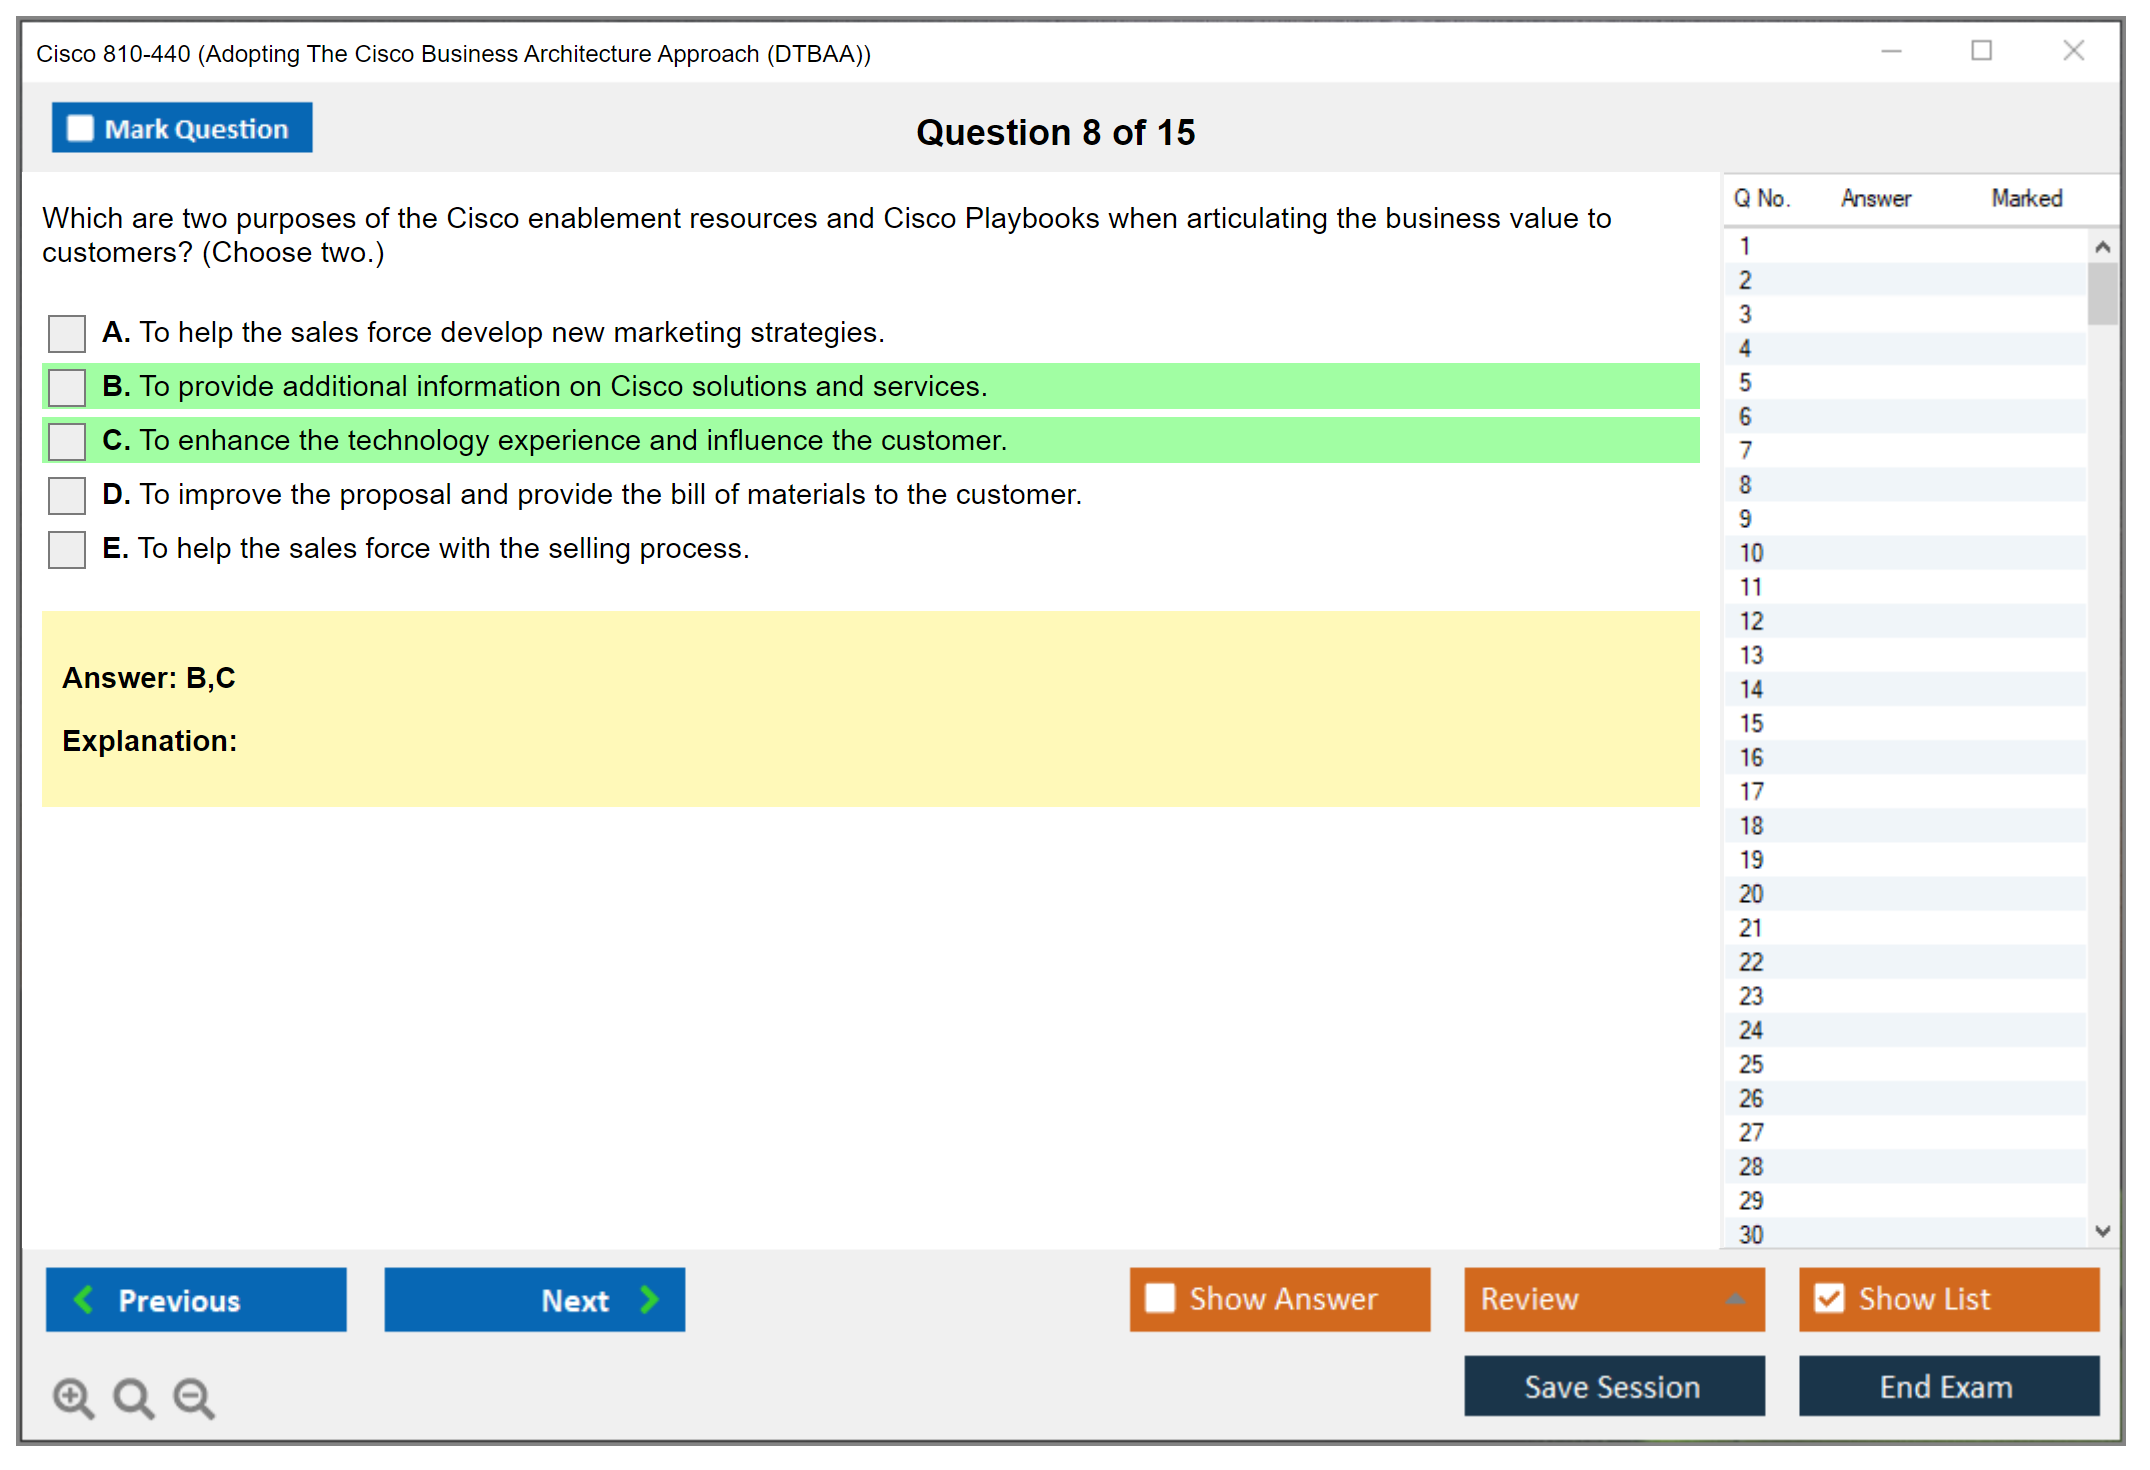Viewport: 2150px width, 1470px height.
Task: Click the reset zoom magnifier icon
Action: (x=133, y=1397)
